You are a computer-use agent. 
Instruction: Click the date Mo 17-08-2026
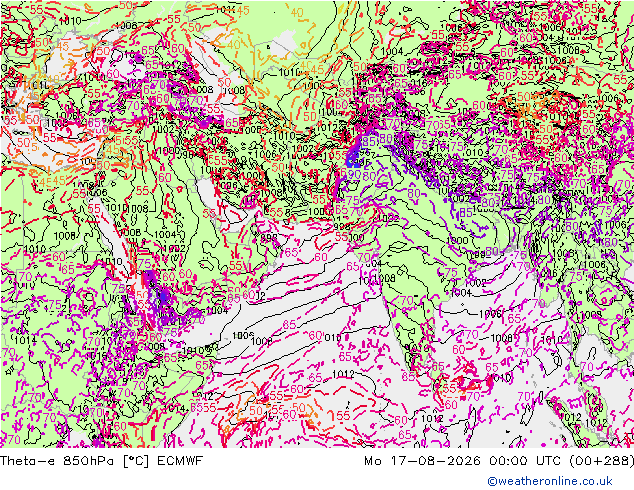[422, 460]
